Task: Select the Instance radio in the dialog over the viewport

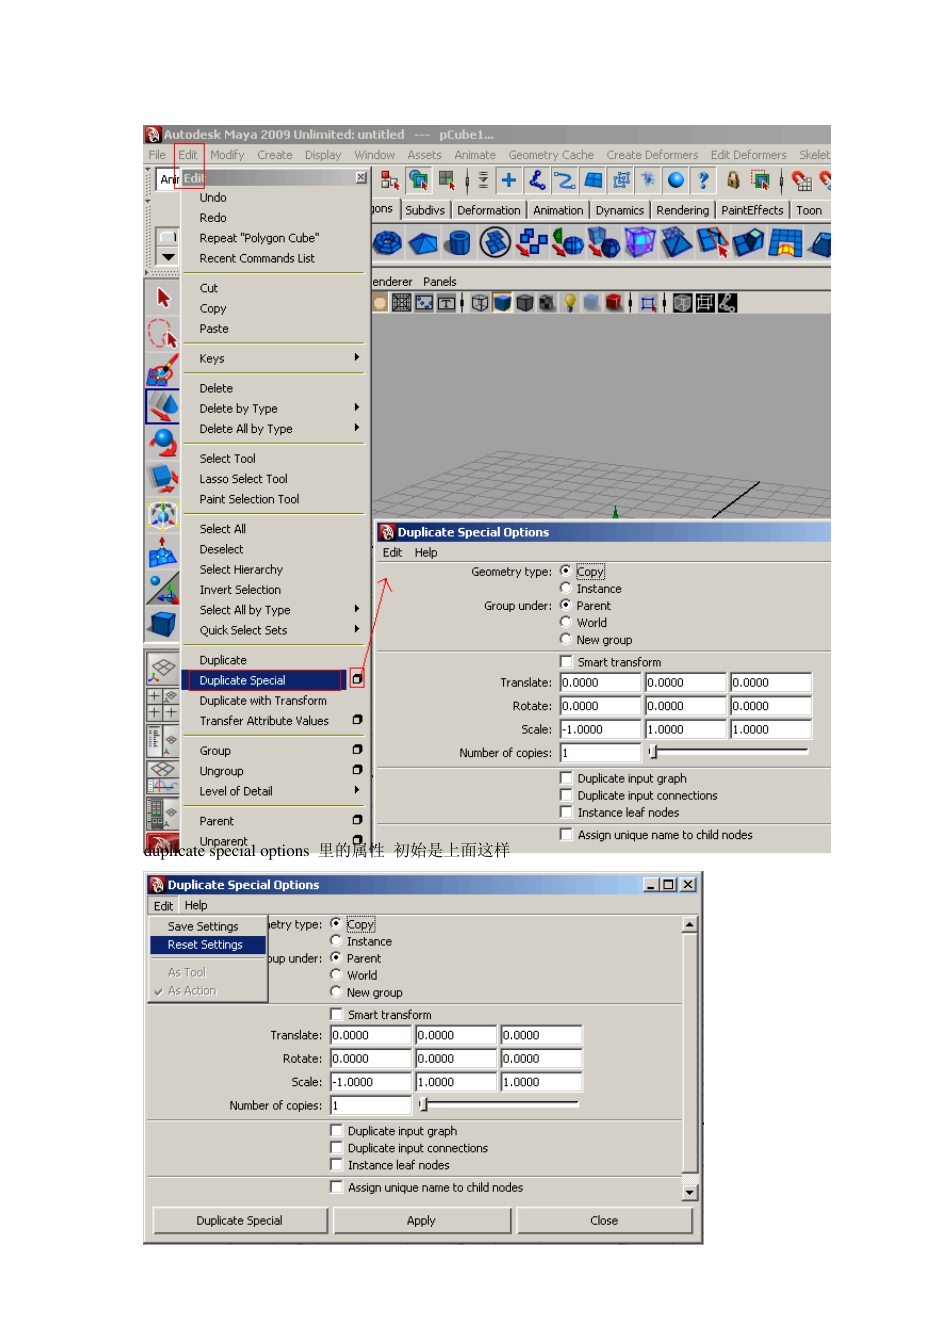Action: click(x=566, y=588)
